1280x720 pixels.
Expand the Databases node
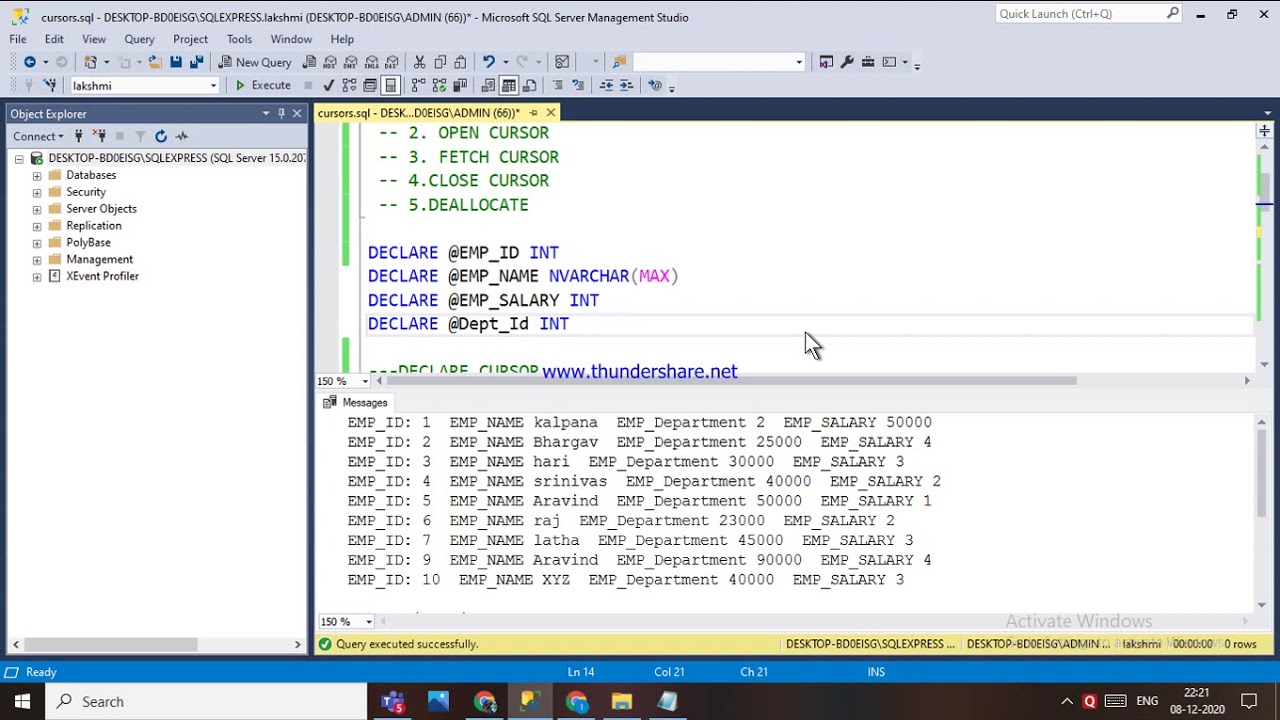37,175
